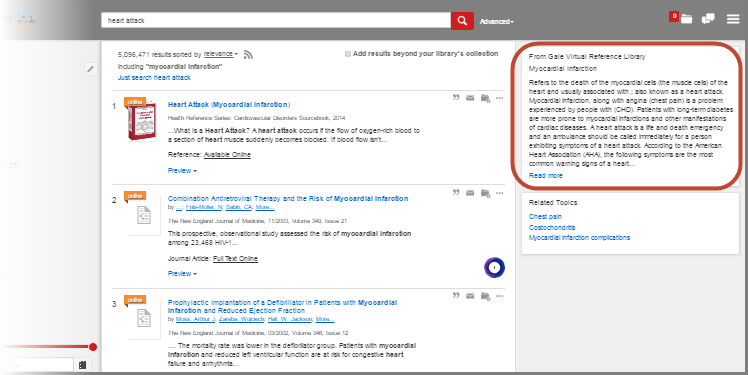Click author Moss, Arthur J
Screen dimensions: 748x375
click(x=196, y=319)
